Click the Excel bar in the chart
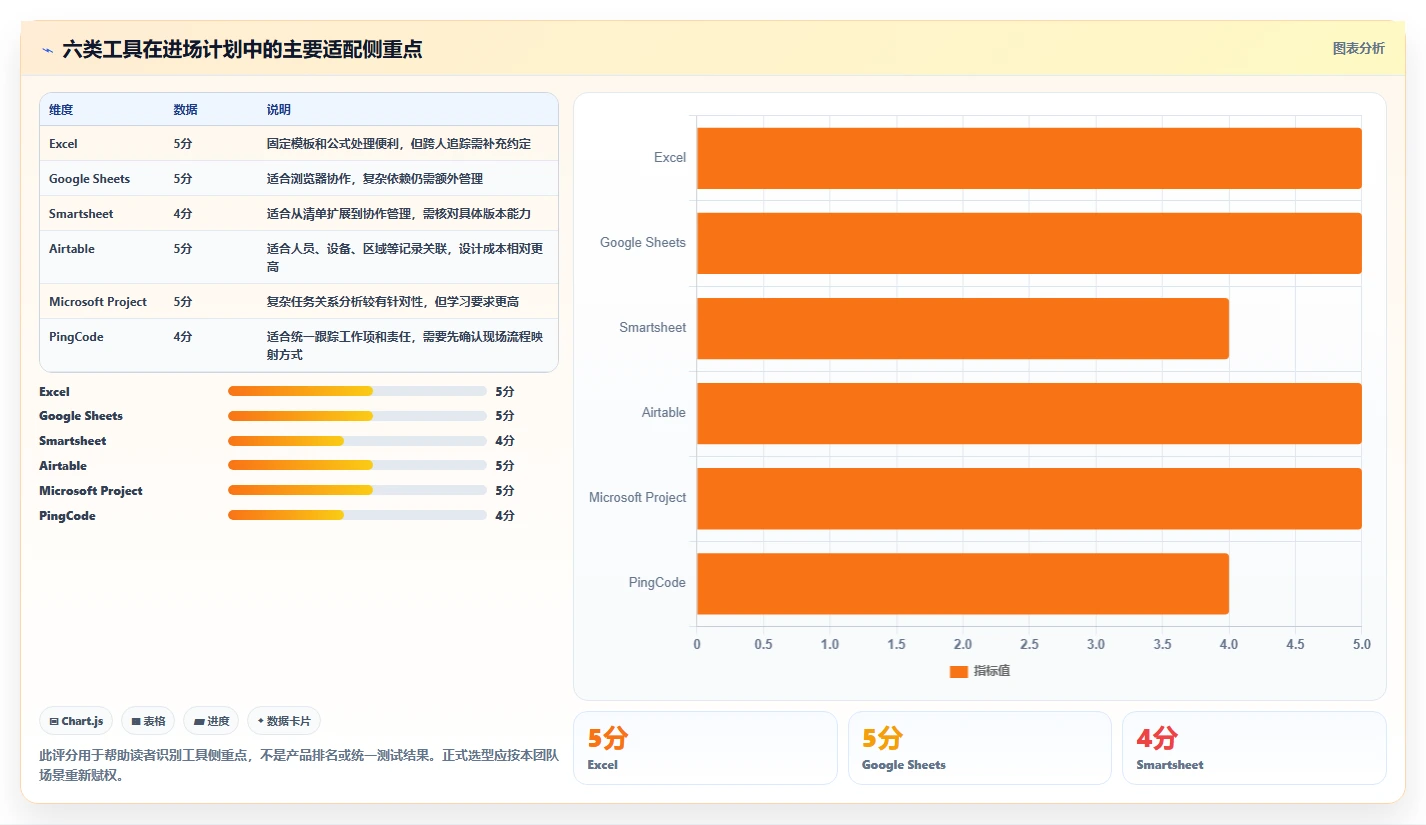 [x=1029, y=158]
